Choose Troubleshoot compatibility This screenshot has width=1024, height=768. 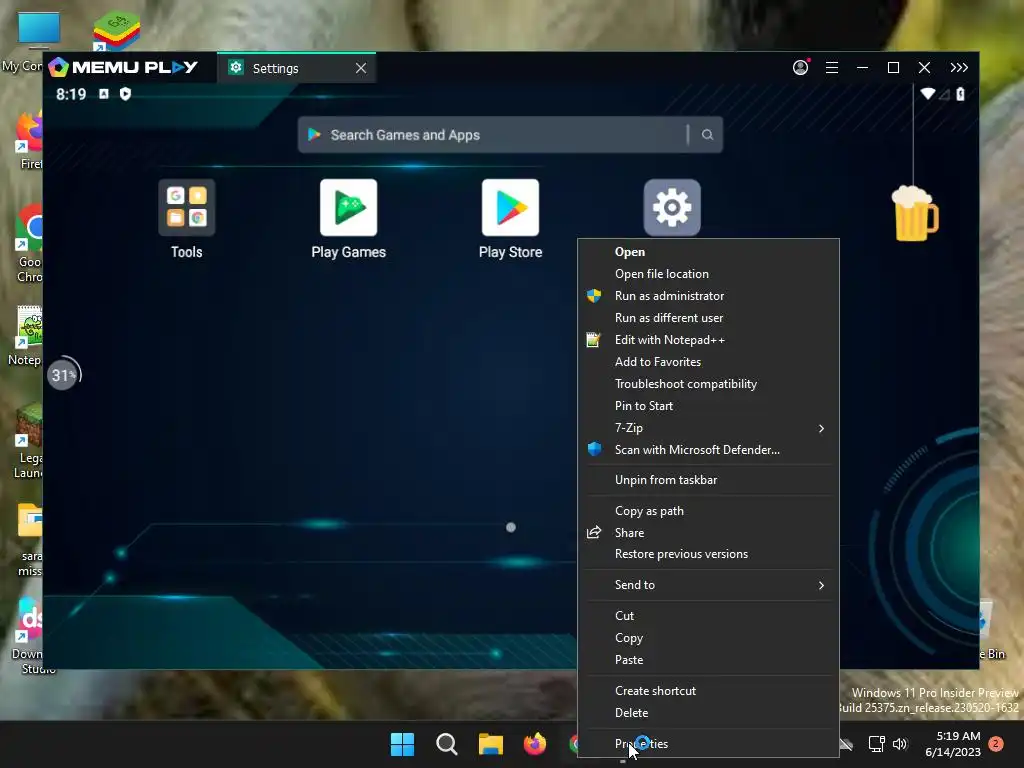709,384
